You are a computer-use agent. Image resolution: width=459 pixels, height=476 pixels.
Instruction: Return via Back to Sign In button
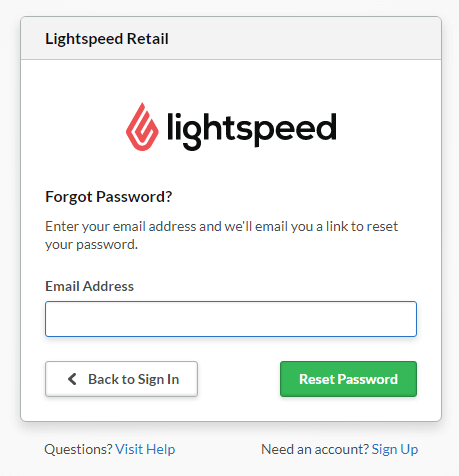pyautogui.click(x=122, y=379)
